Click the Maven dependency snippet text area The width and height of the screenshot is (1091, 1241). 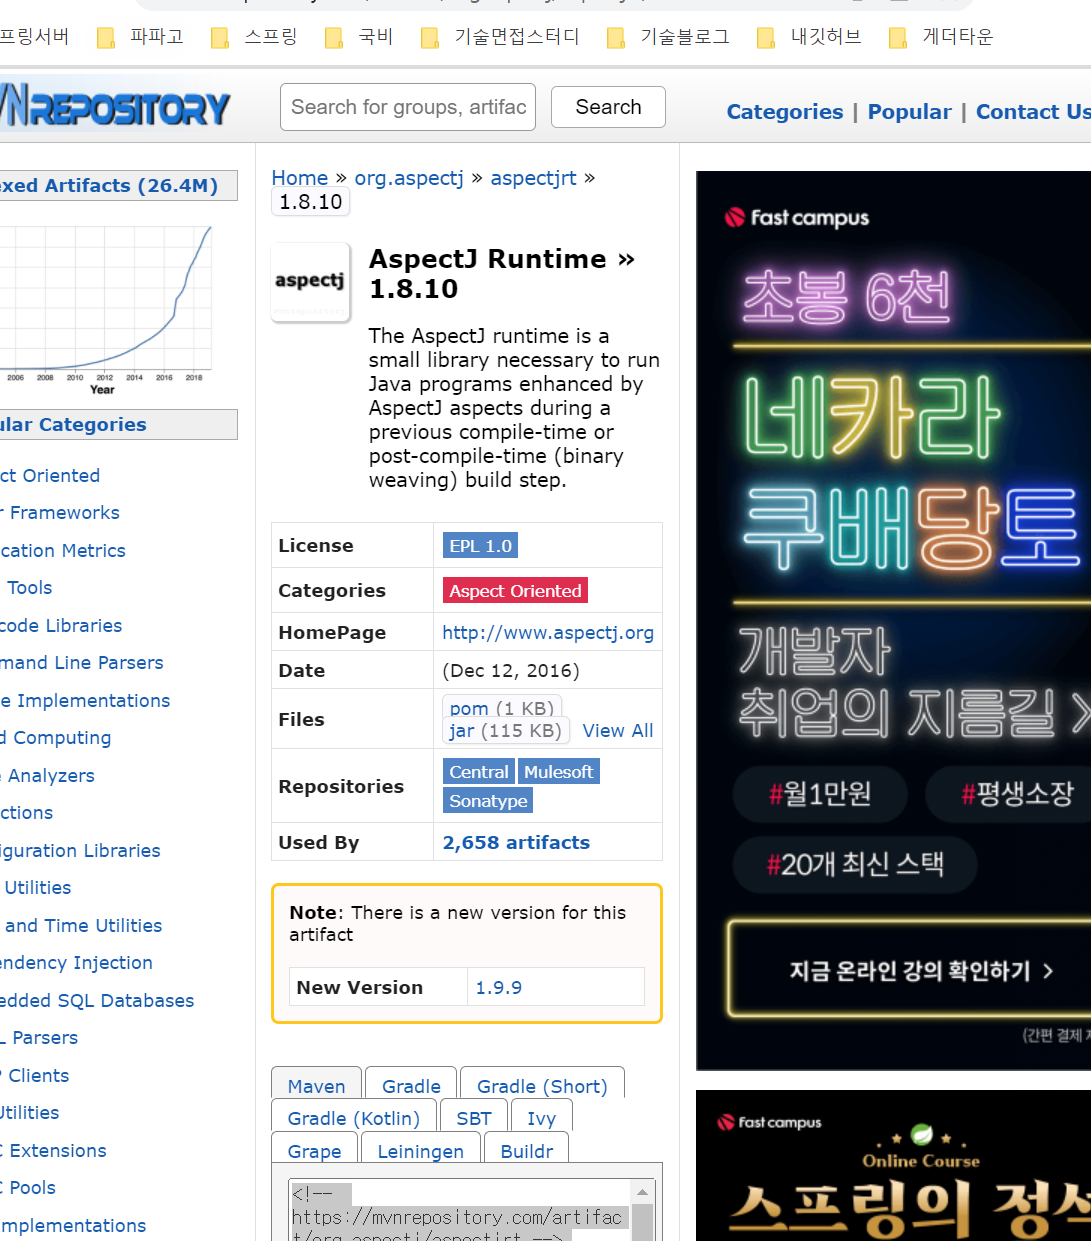coord(460,1212)
